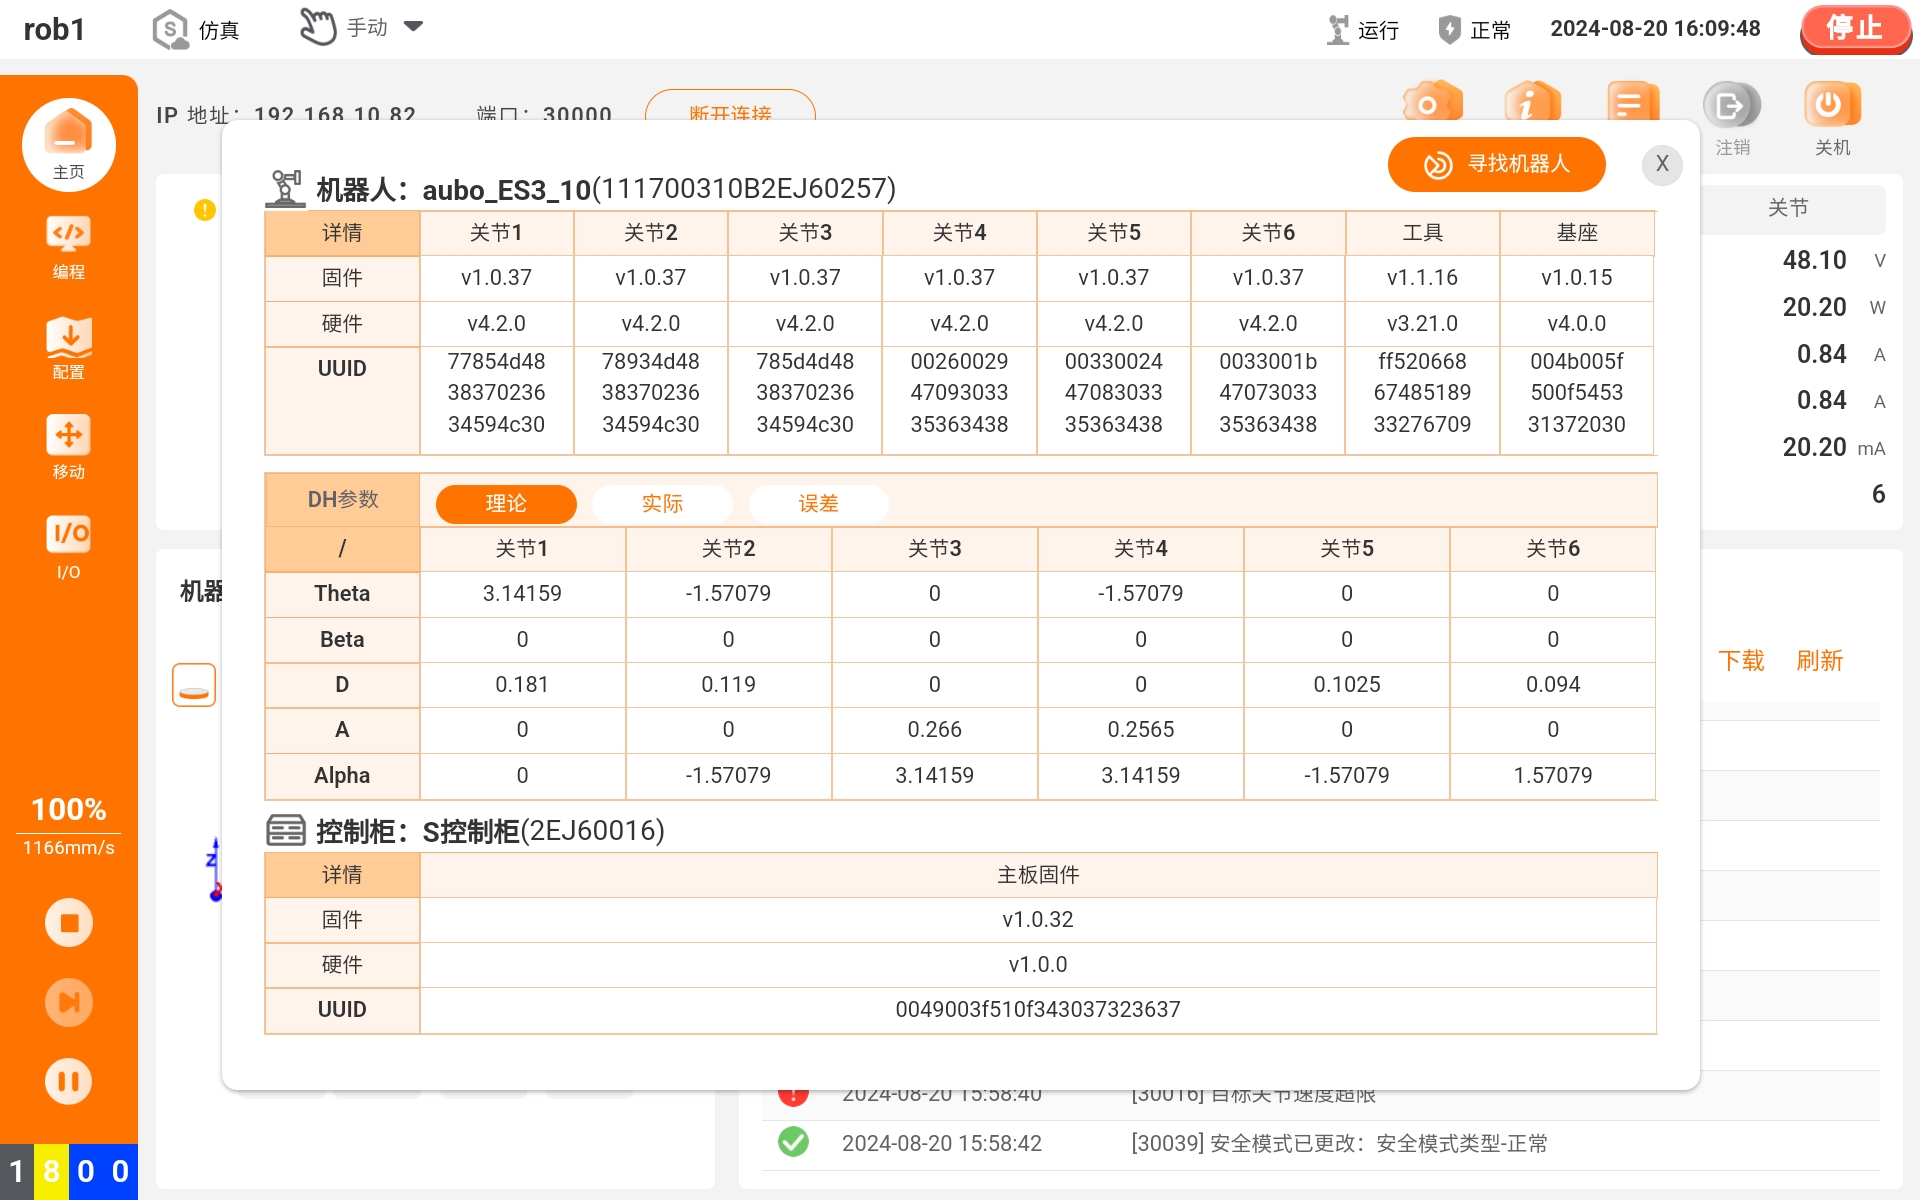Screen dimensions: 1920x1200
Task: Click the control cabinet icon beside 控制柜
Action: click(286, 831)
